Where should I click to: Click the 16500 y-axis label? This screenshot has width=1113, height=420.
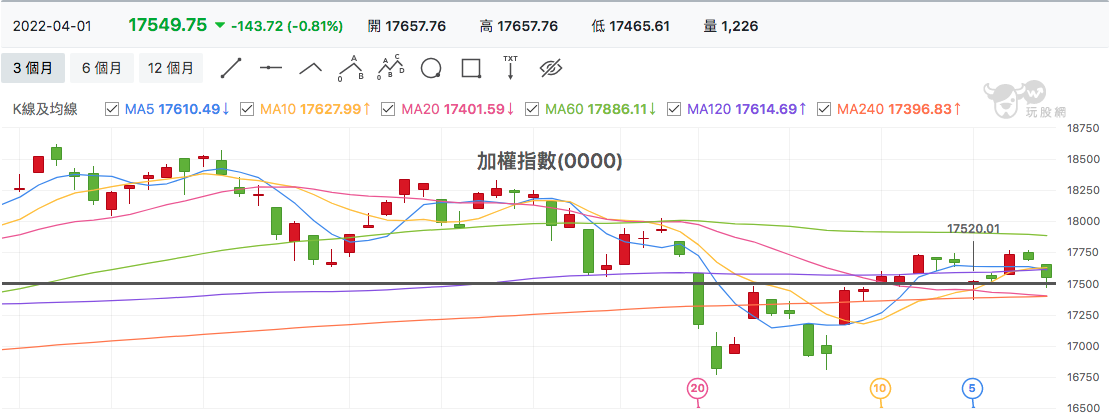point(1084,409)
